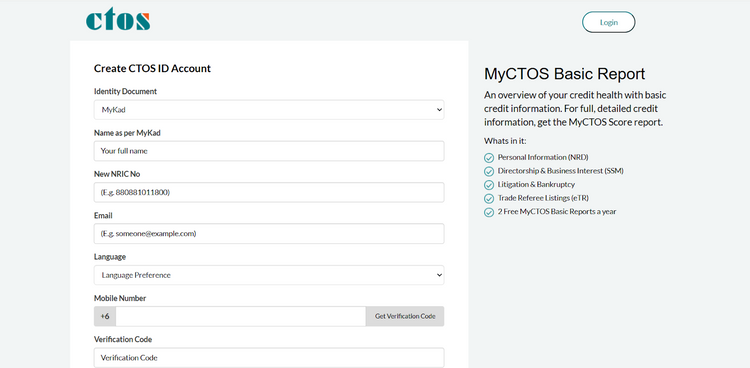Viewport: 750px width, 368px height.
Task: Click the 'Mobile Number' label
Action: click(120, 298)
